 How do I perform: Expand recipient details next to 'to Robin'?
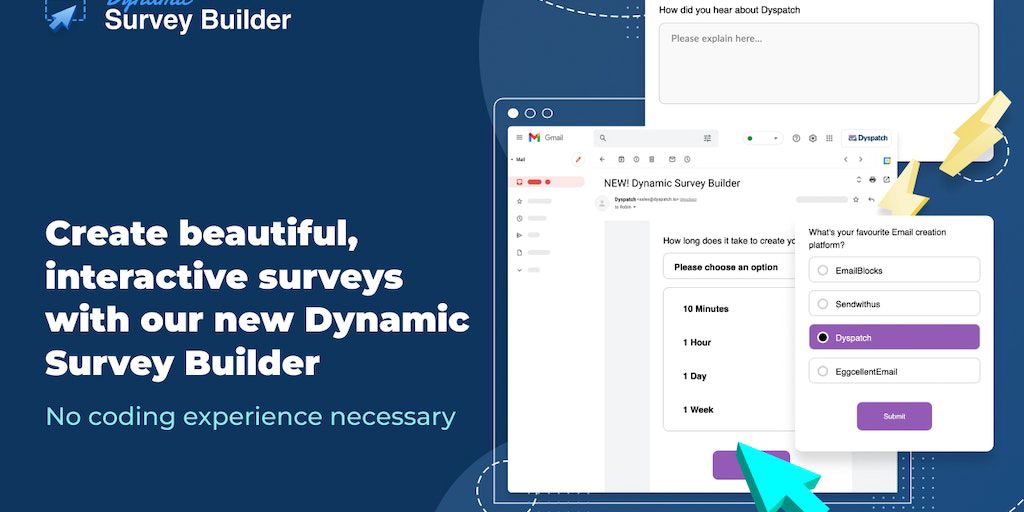tap(634, 207)
